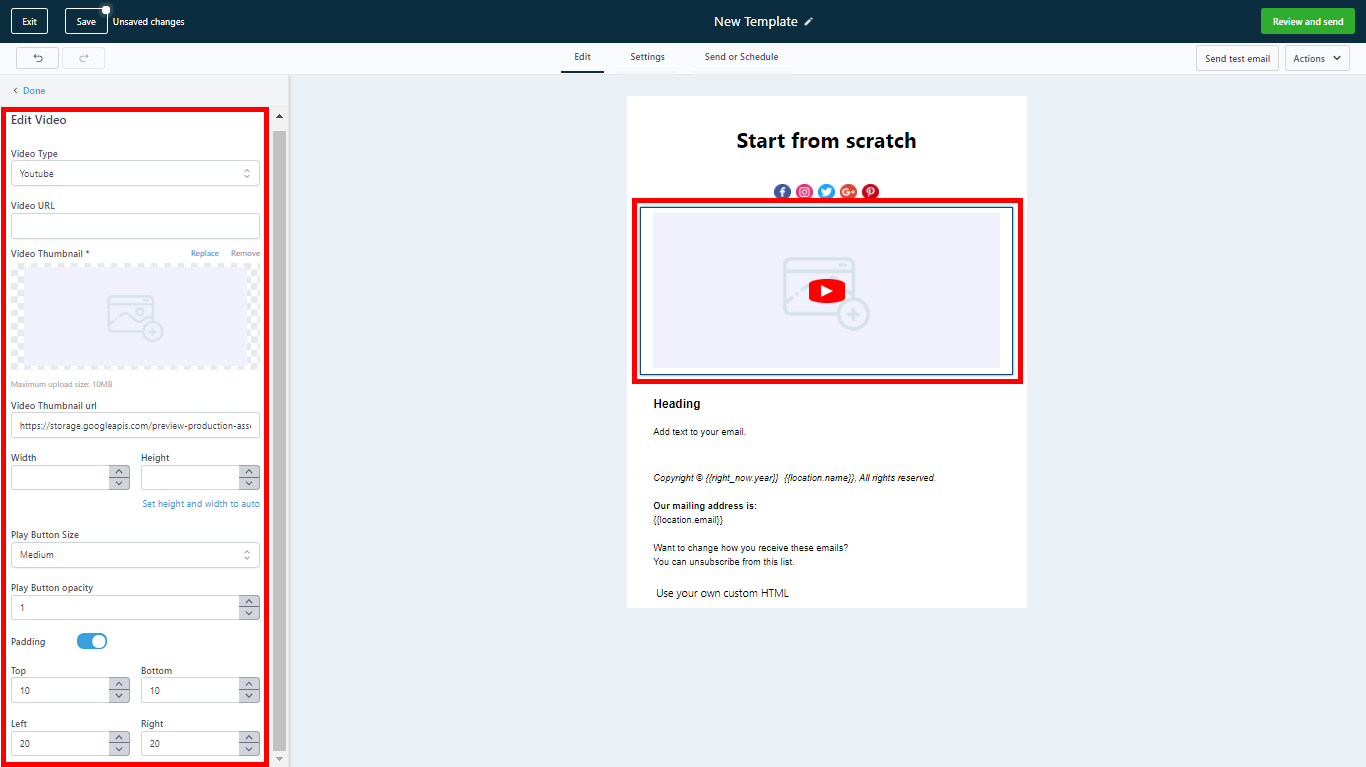
Task: Open the Pinterest social icon
Action: click(870, 192)
